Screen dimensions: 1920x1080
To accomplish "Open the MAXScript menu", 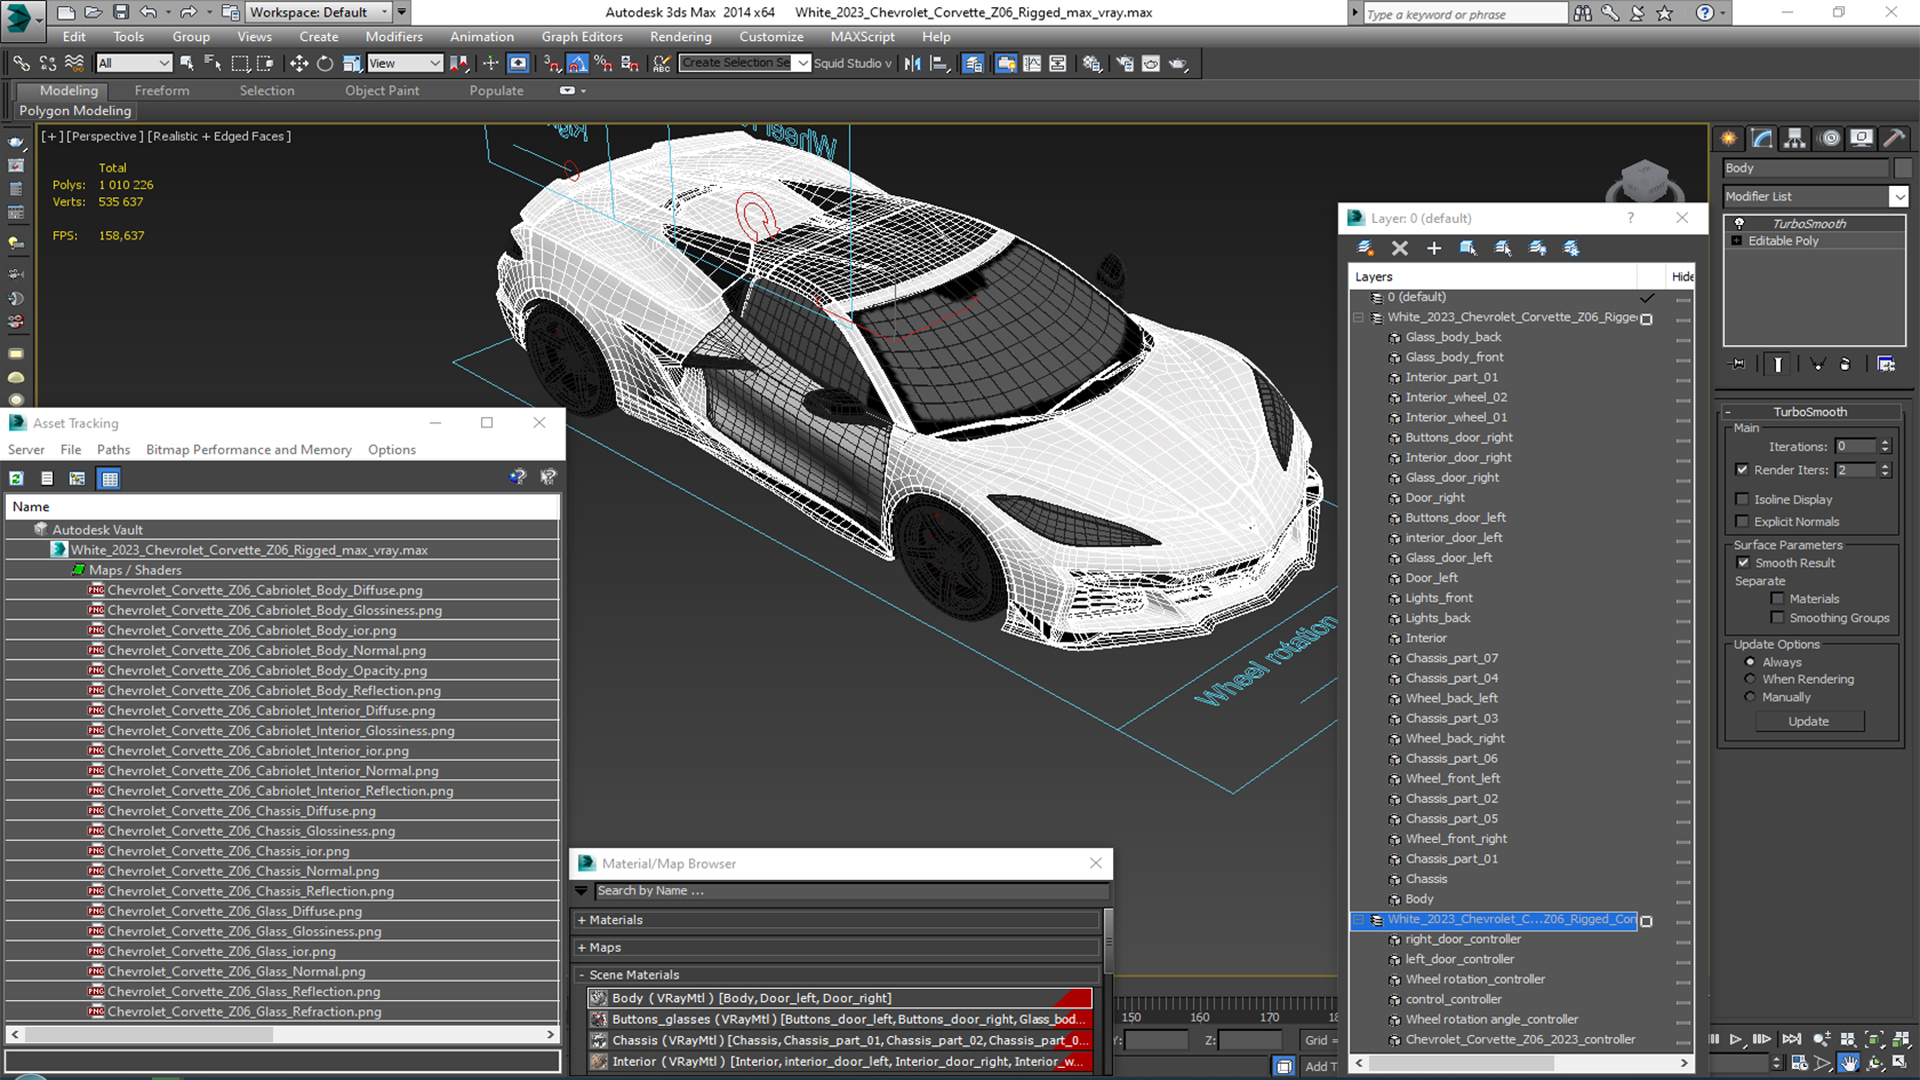I will point(862,37).
